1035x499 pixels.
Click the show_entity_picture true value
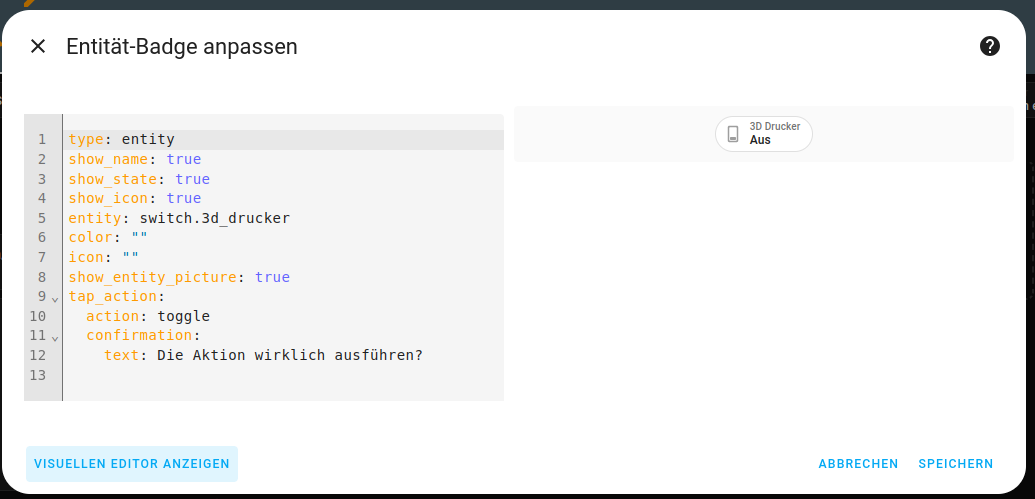(272, 277)
